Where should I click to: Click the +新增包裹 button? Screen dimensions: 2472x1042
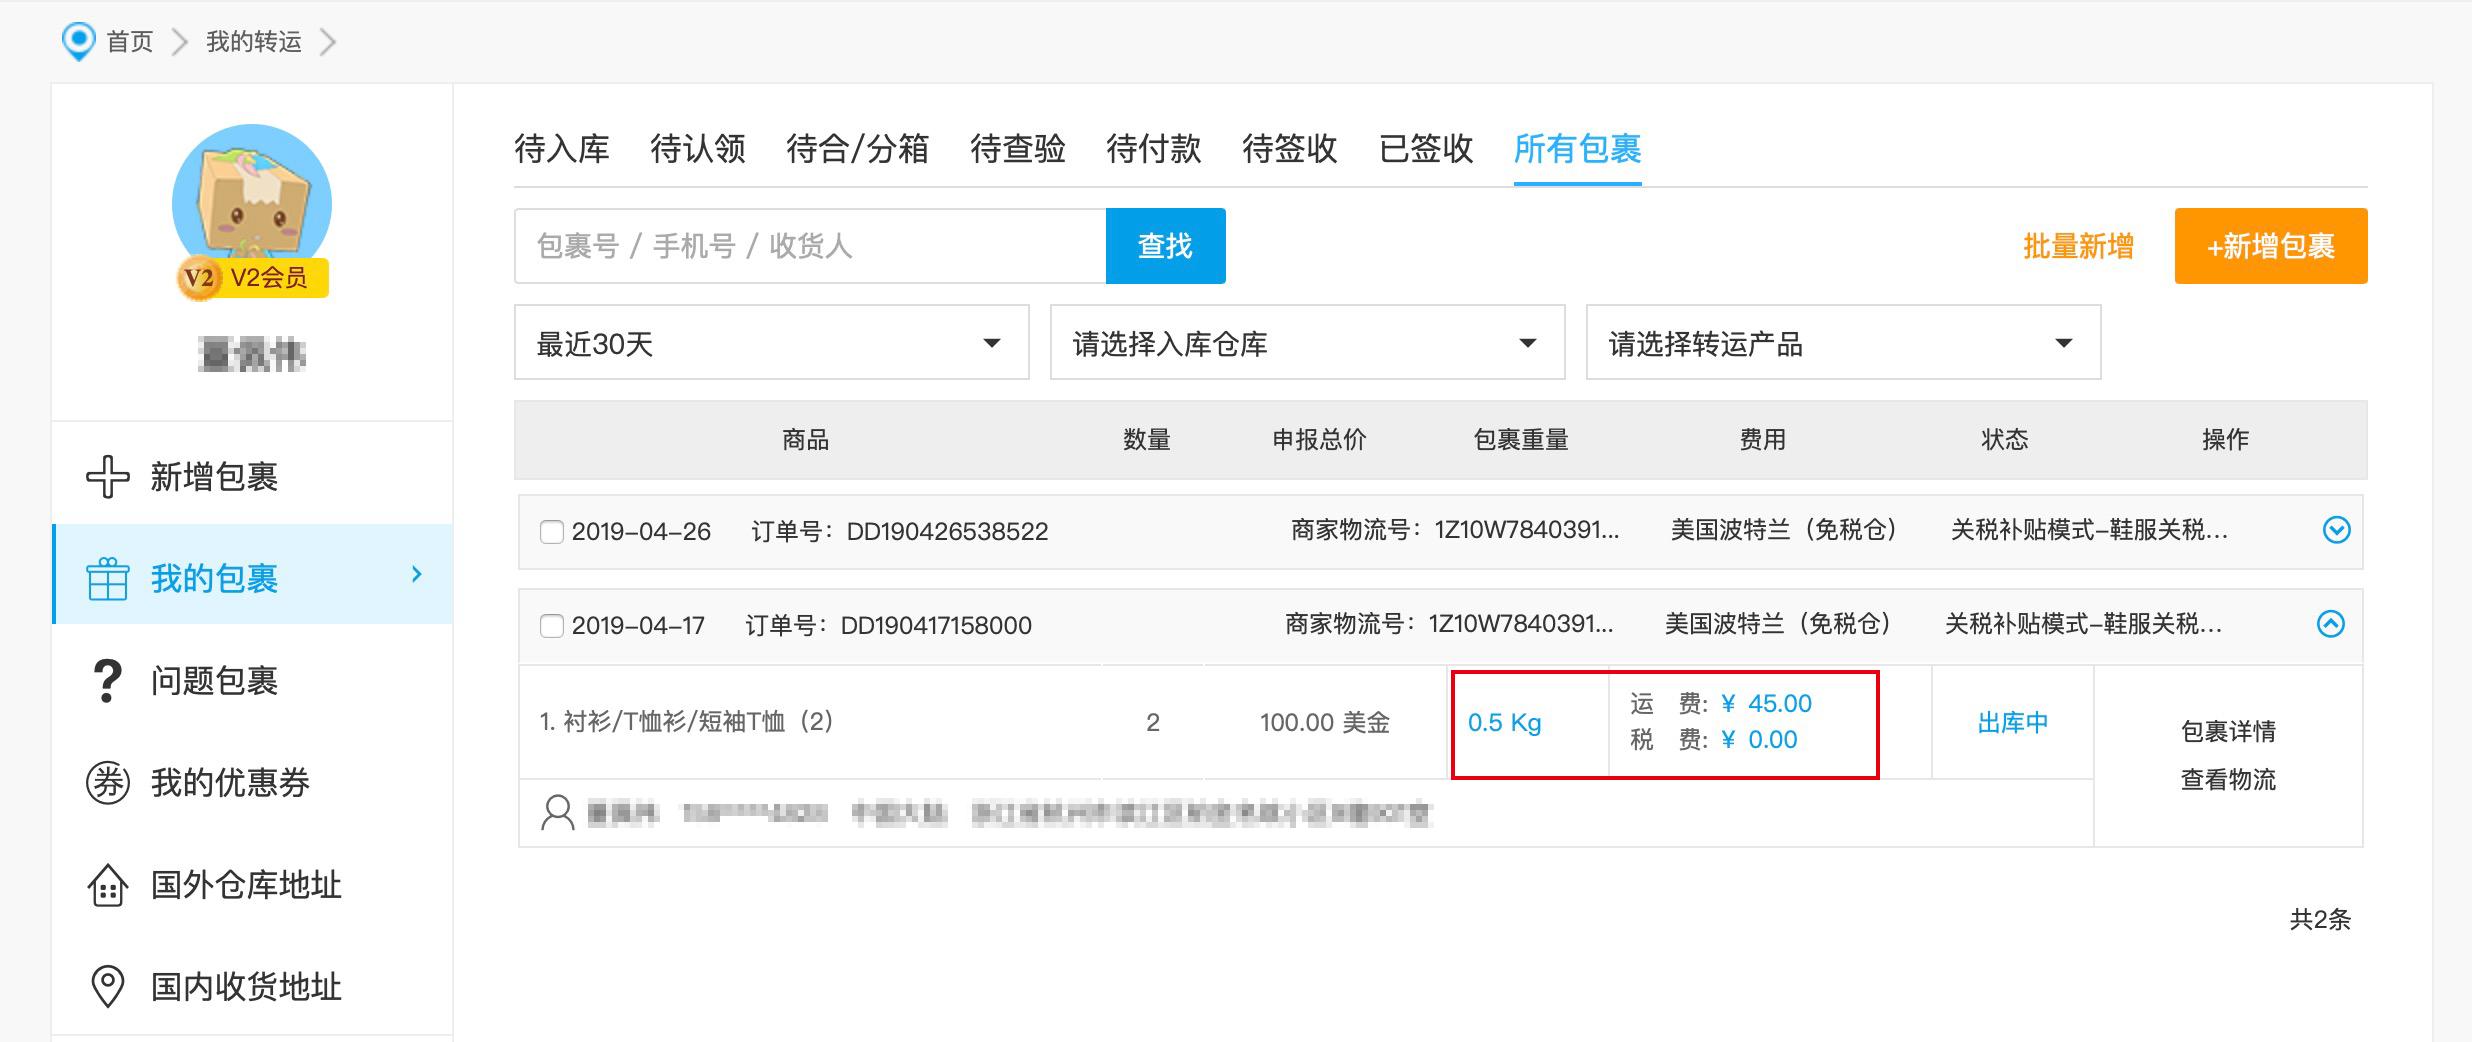click(x=2270, y=245)
